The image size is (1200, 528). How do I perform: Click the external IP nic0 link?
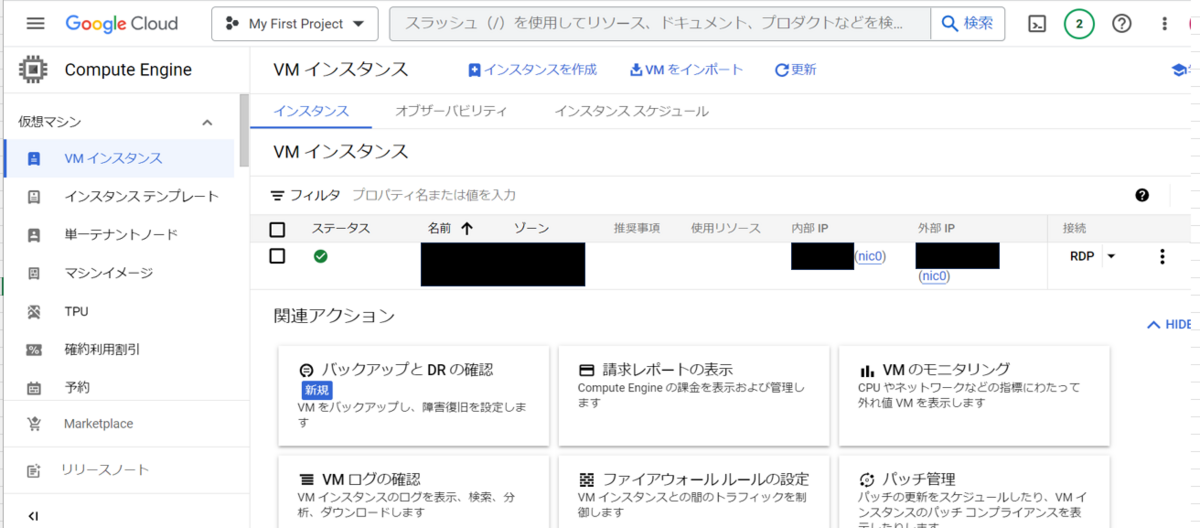[934, 276]
